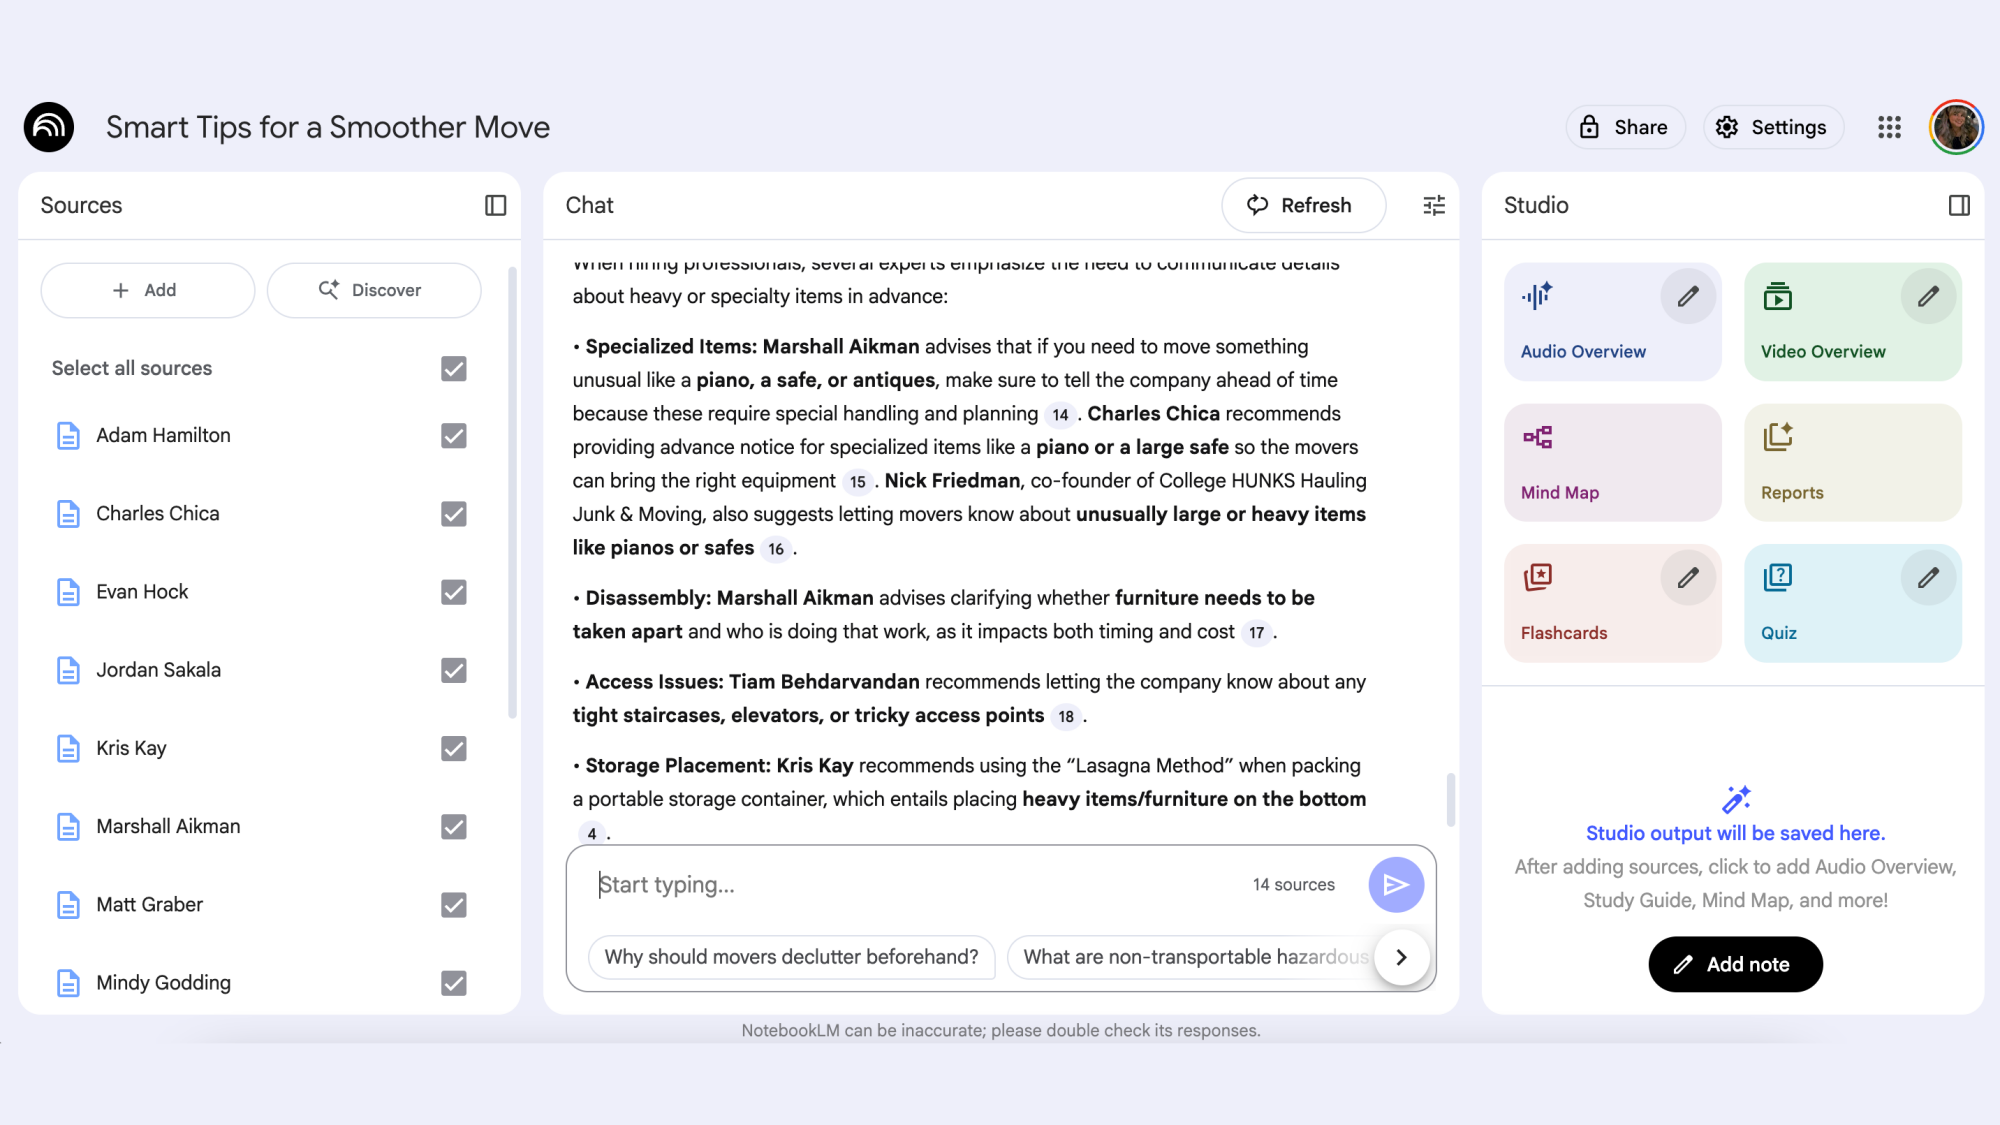Refresh the chat conversation
This screenshot has height=1125, width=2000.
click(x=1303, y=205)
